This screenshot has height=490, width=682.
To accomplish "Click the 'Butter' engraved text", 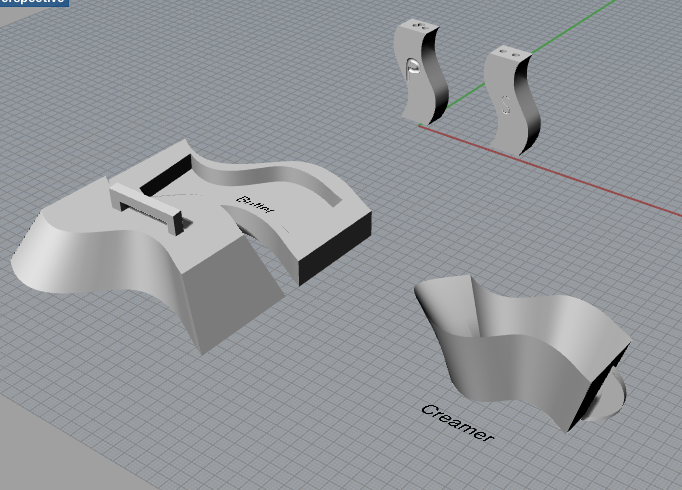I will click(256, 205).
